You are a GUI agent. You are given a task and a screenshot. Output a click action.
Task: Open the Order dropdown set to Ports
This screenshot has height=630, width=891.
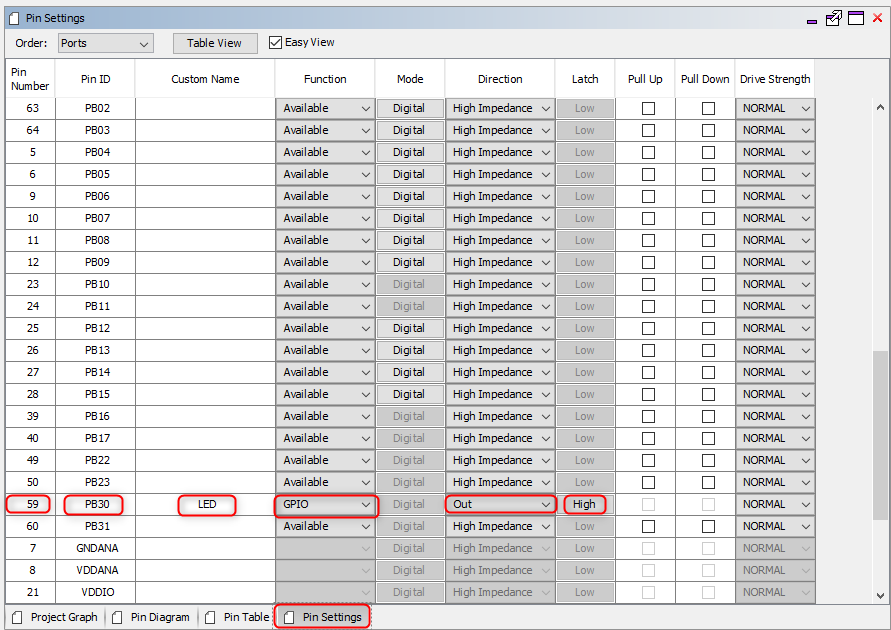[x=105, y=43]
